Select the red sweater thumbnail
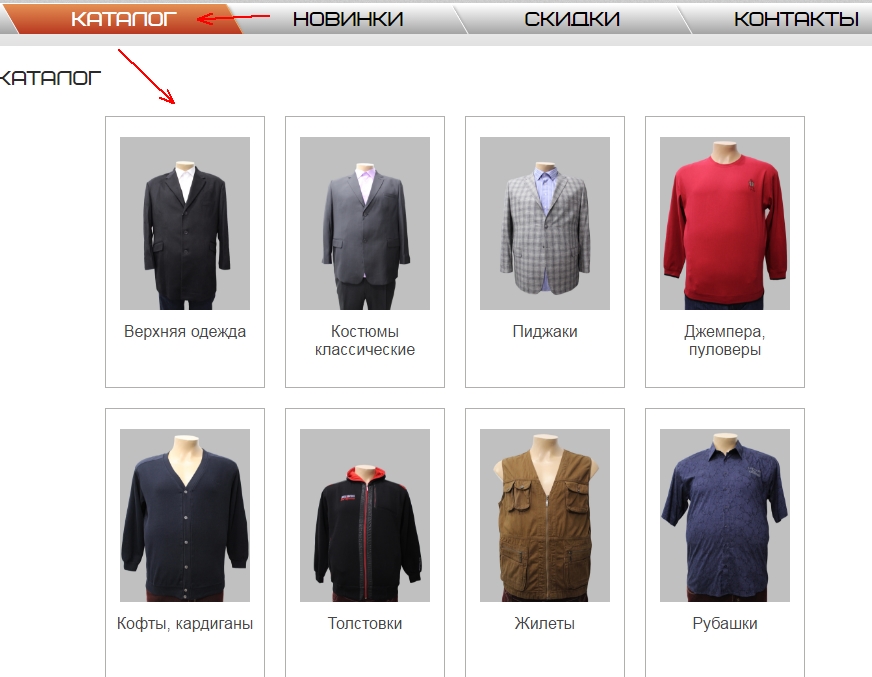Viewport: 872px width, 677px height. (725, 223)
